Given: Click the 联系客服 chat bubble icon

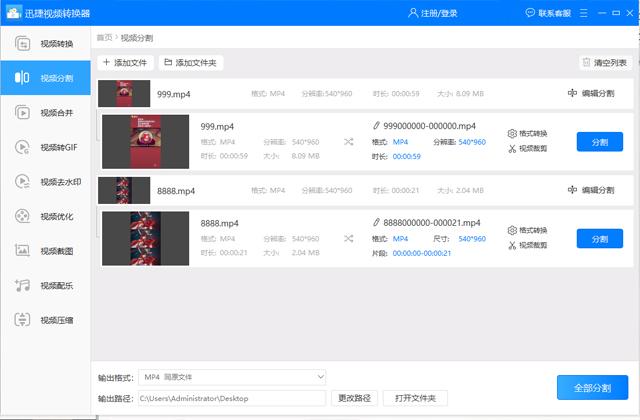Looking at the screenshot, I should [530, 13].
